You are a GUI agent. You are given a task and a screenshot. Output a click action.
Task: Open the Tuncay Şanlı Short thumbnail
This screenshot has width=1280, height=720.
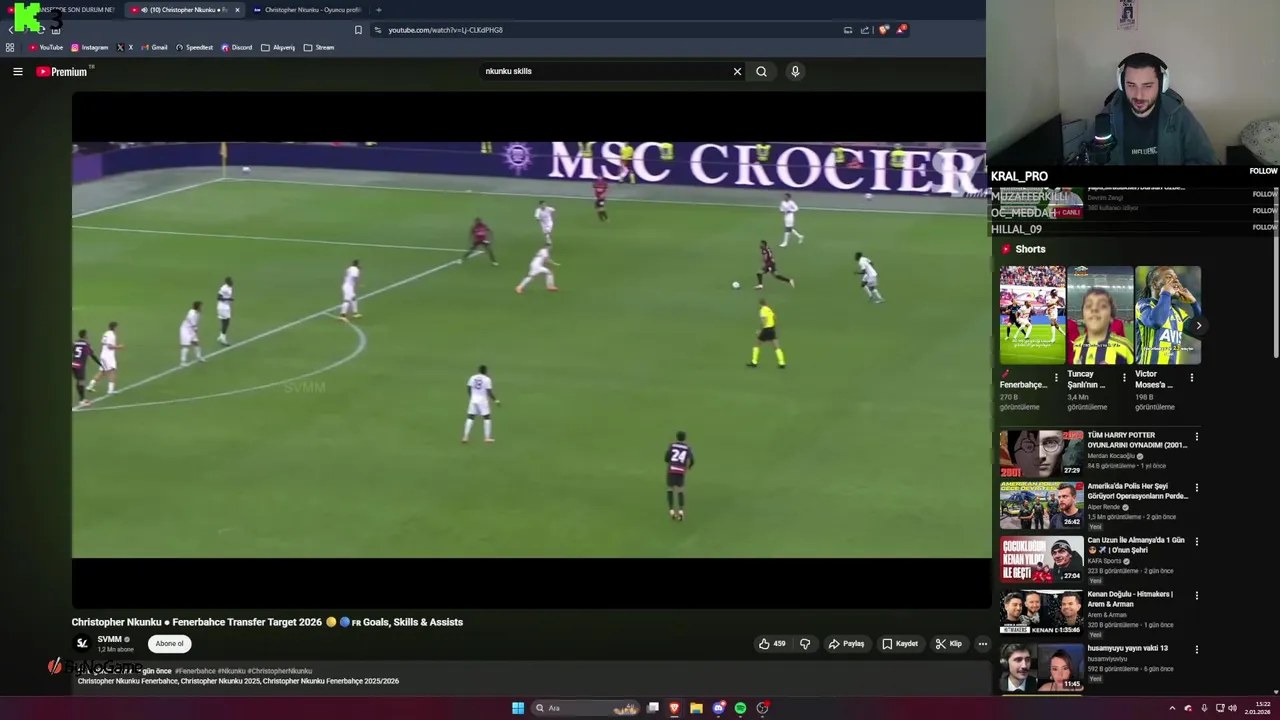tap(1100, 315)
